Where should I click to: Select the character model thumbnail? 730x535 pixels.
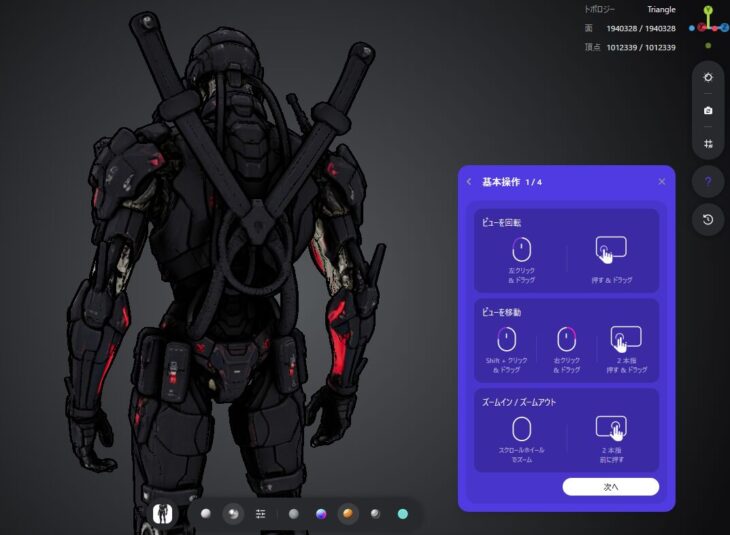[x=162, y=514]
